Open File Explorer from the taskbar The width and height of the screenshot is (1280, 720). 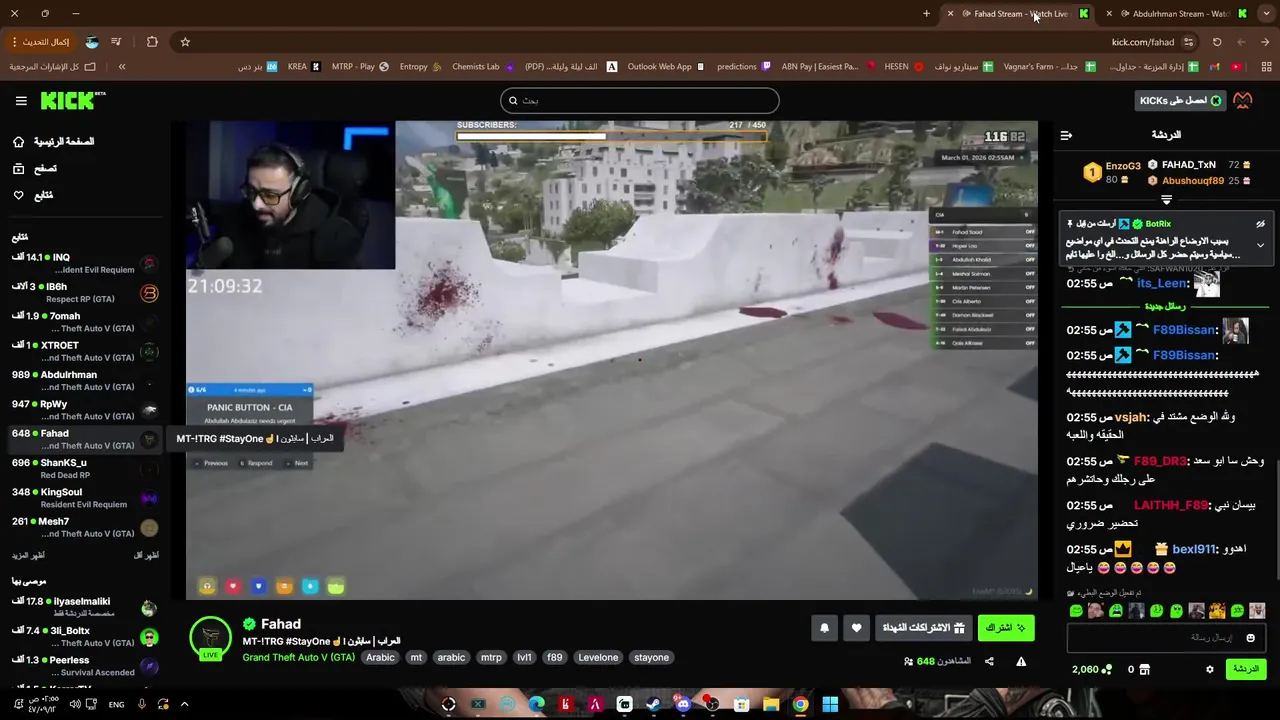point(771,704)
